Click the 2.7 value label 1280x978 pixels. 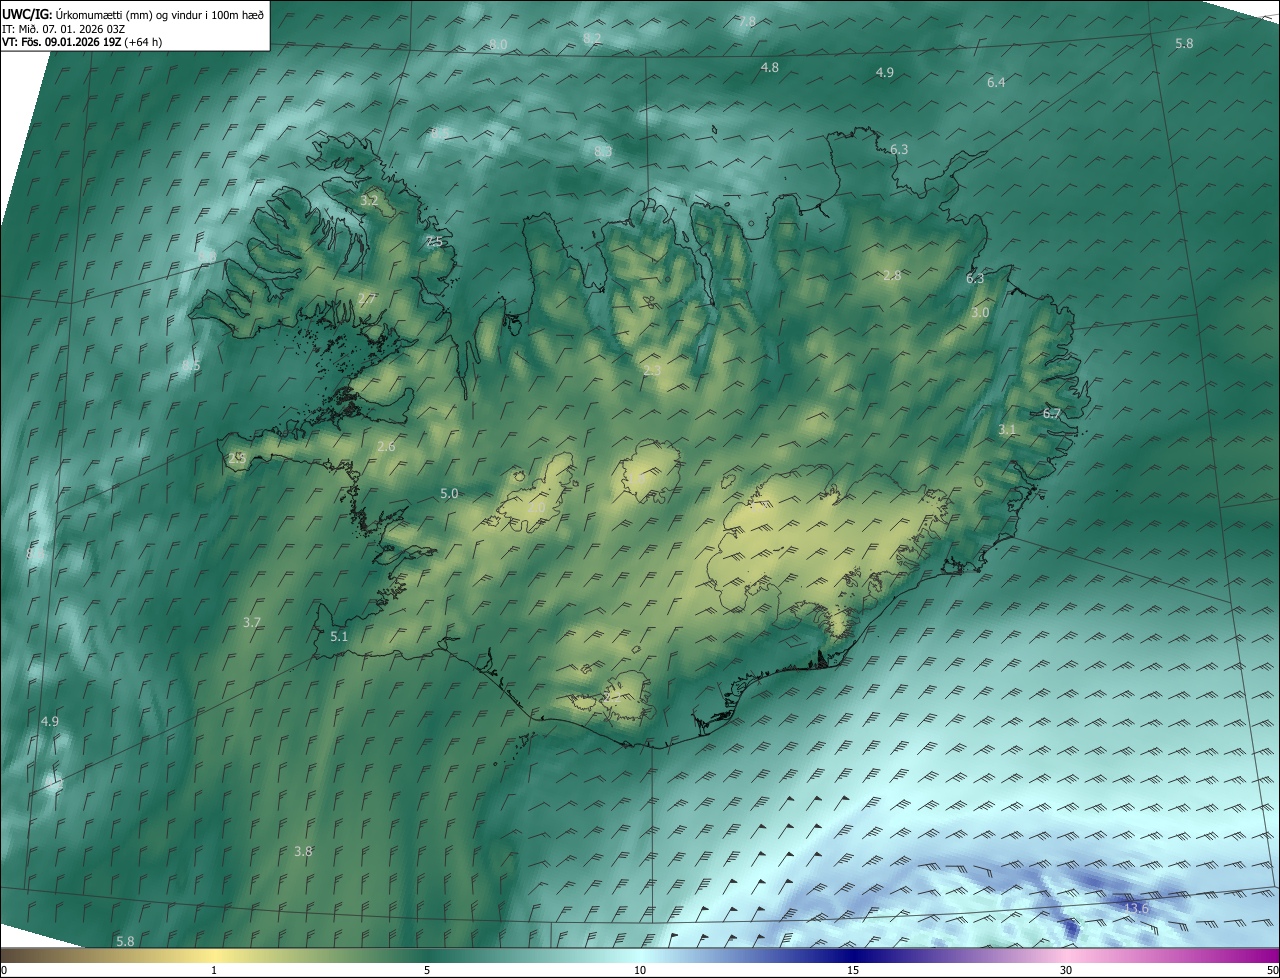click(367, 298)
